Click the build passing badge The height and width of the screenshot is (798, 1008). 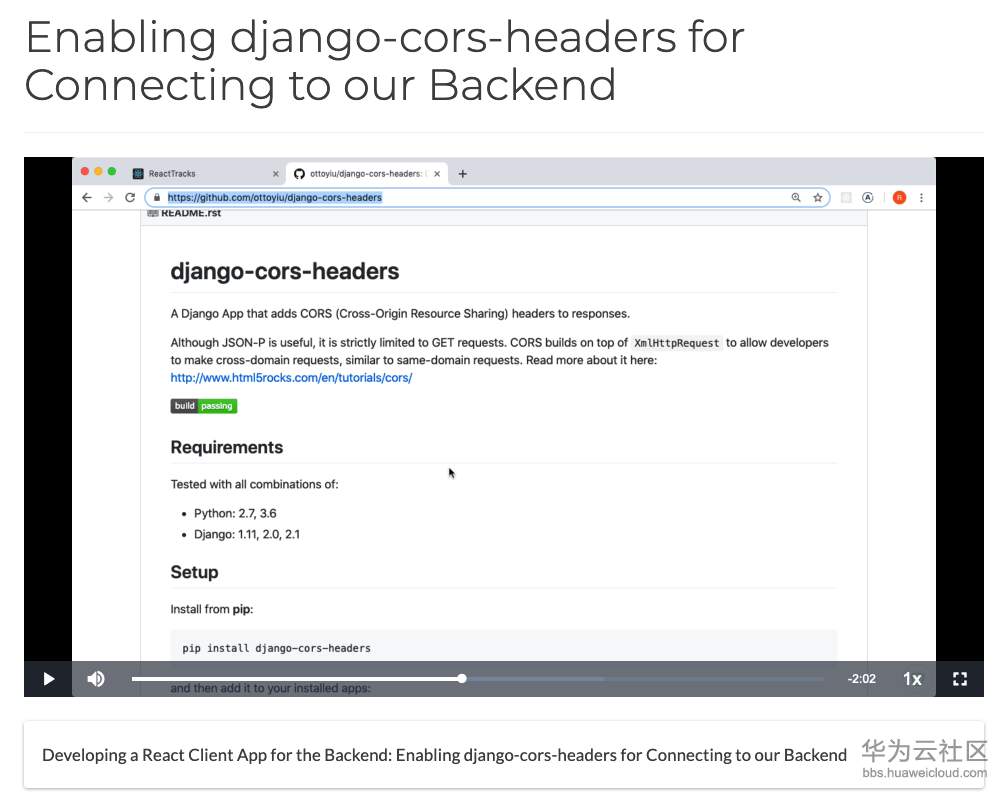point(204,406)
